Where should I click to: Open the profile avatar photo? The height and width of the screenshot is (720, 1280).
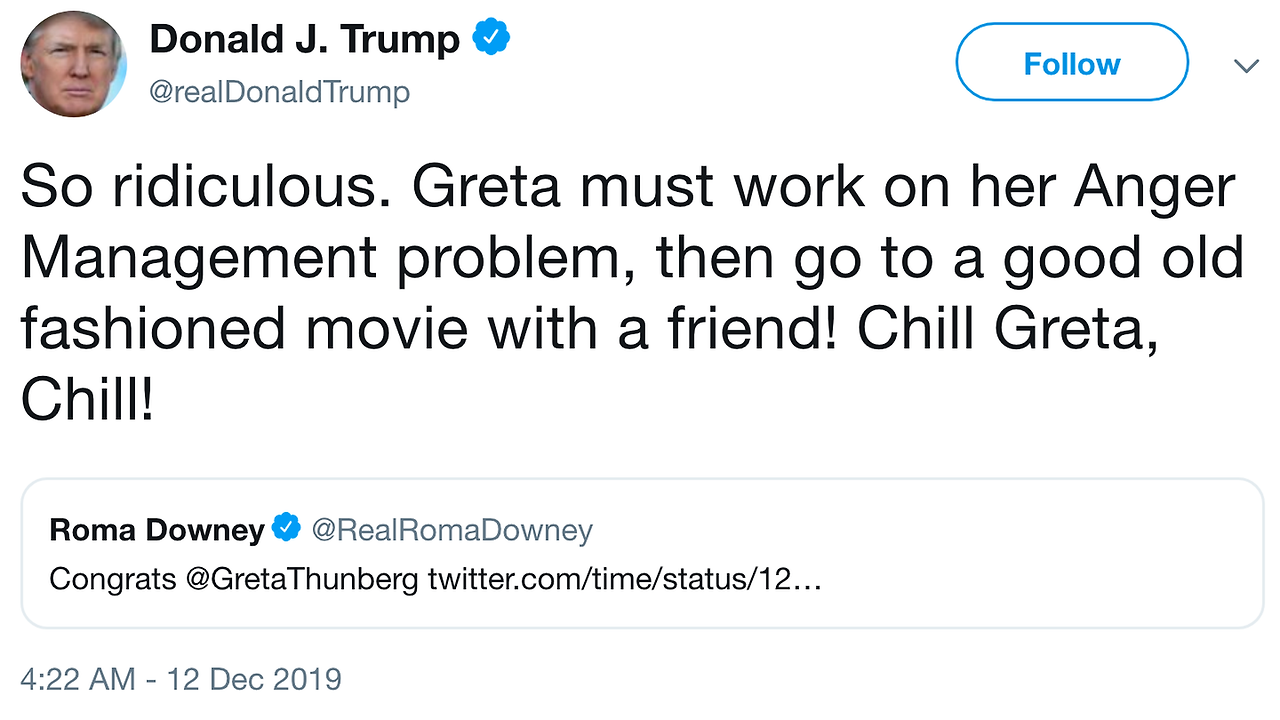pos(74,64)
